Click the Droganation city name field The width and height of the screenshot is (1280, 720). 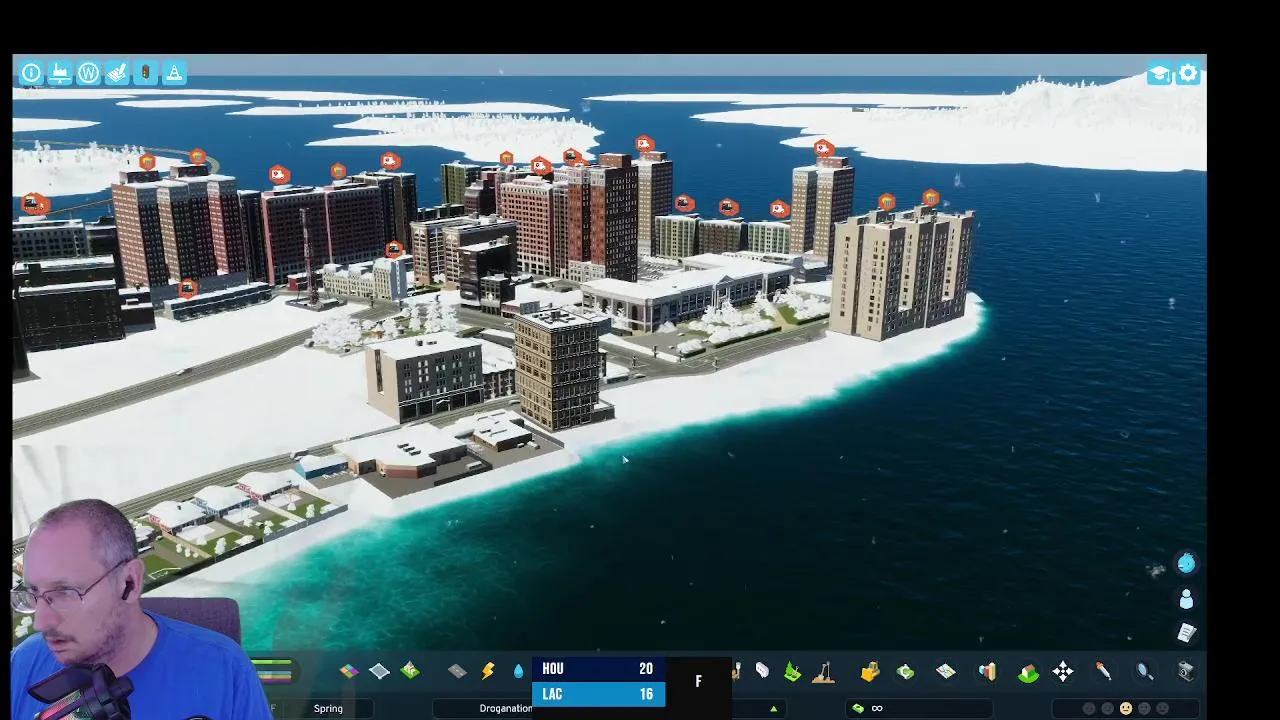pyautogui.click(x=505, y=708)
